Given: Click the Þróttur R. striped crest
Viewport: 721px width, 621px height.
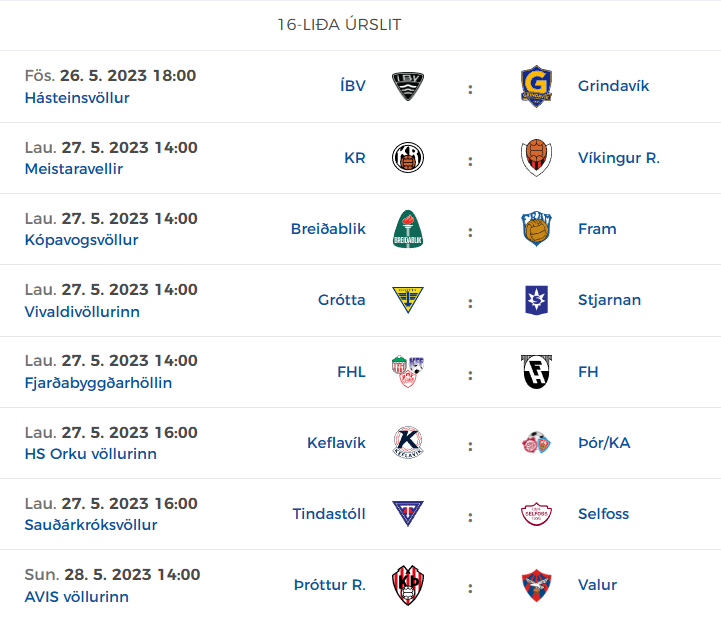Looking at the screenshot, I should (x=408, y=585).
